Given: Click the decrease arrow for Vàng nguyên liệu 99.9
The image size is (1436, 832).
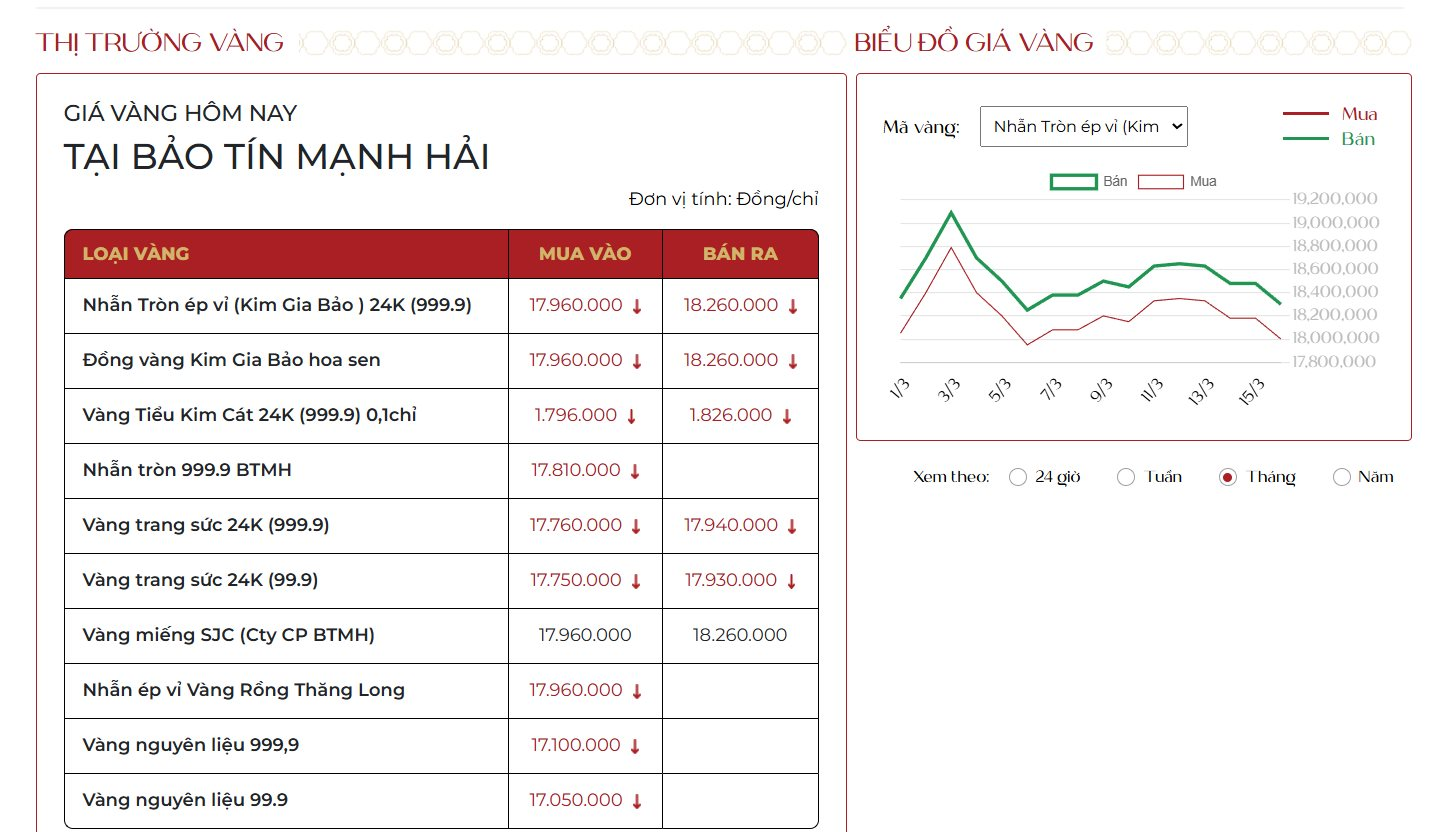Looking at the screenshot, I should click(636, 800).
